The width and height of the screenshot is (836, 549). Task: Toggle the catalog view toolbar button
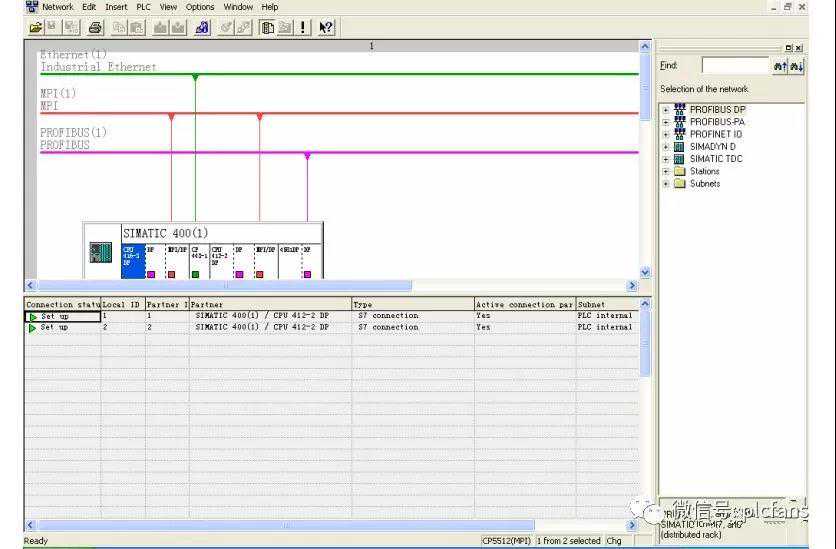(x=268, y=28)
